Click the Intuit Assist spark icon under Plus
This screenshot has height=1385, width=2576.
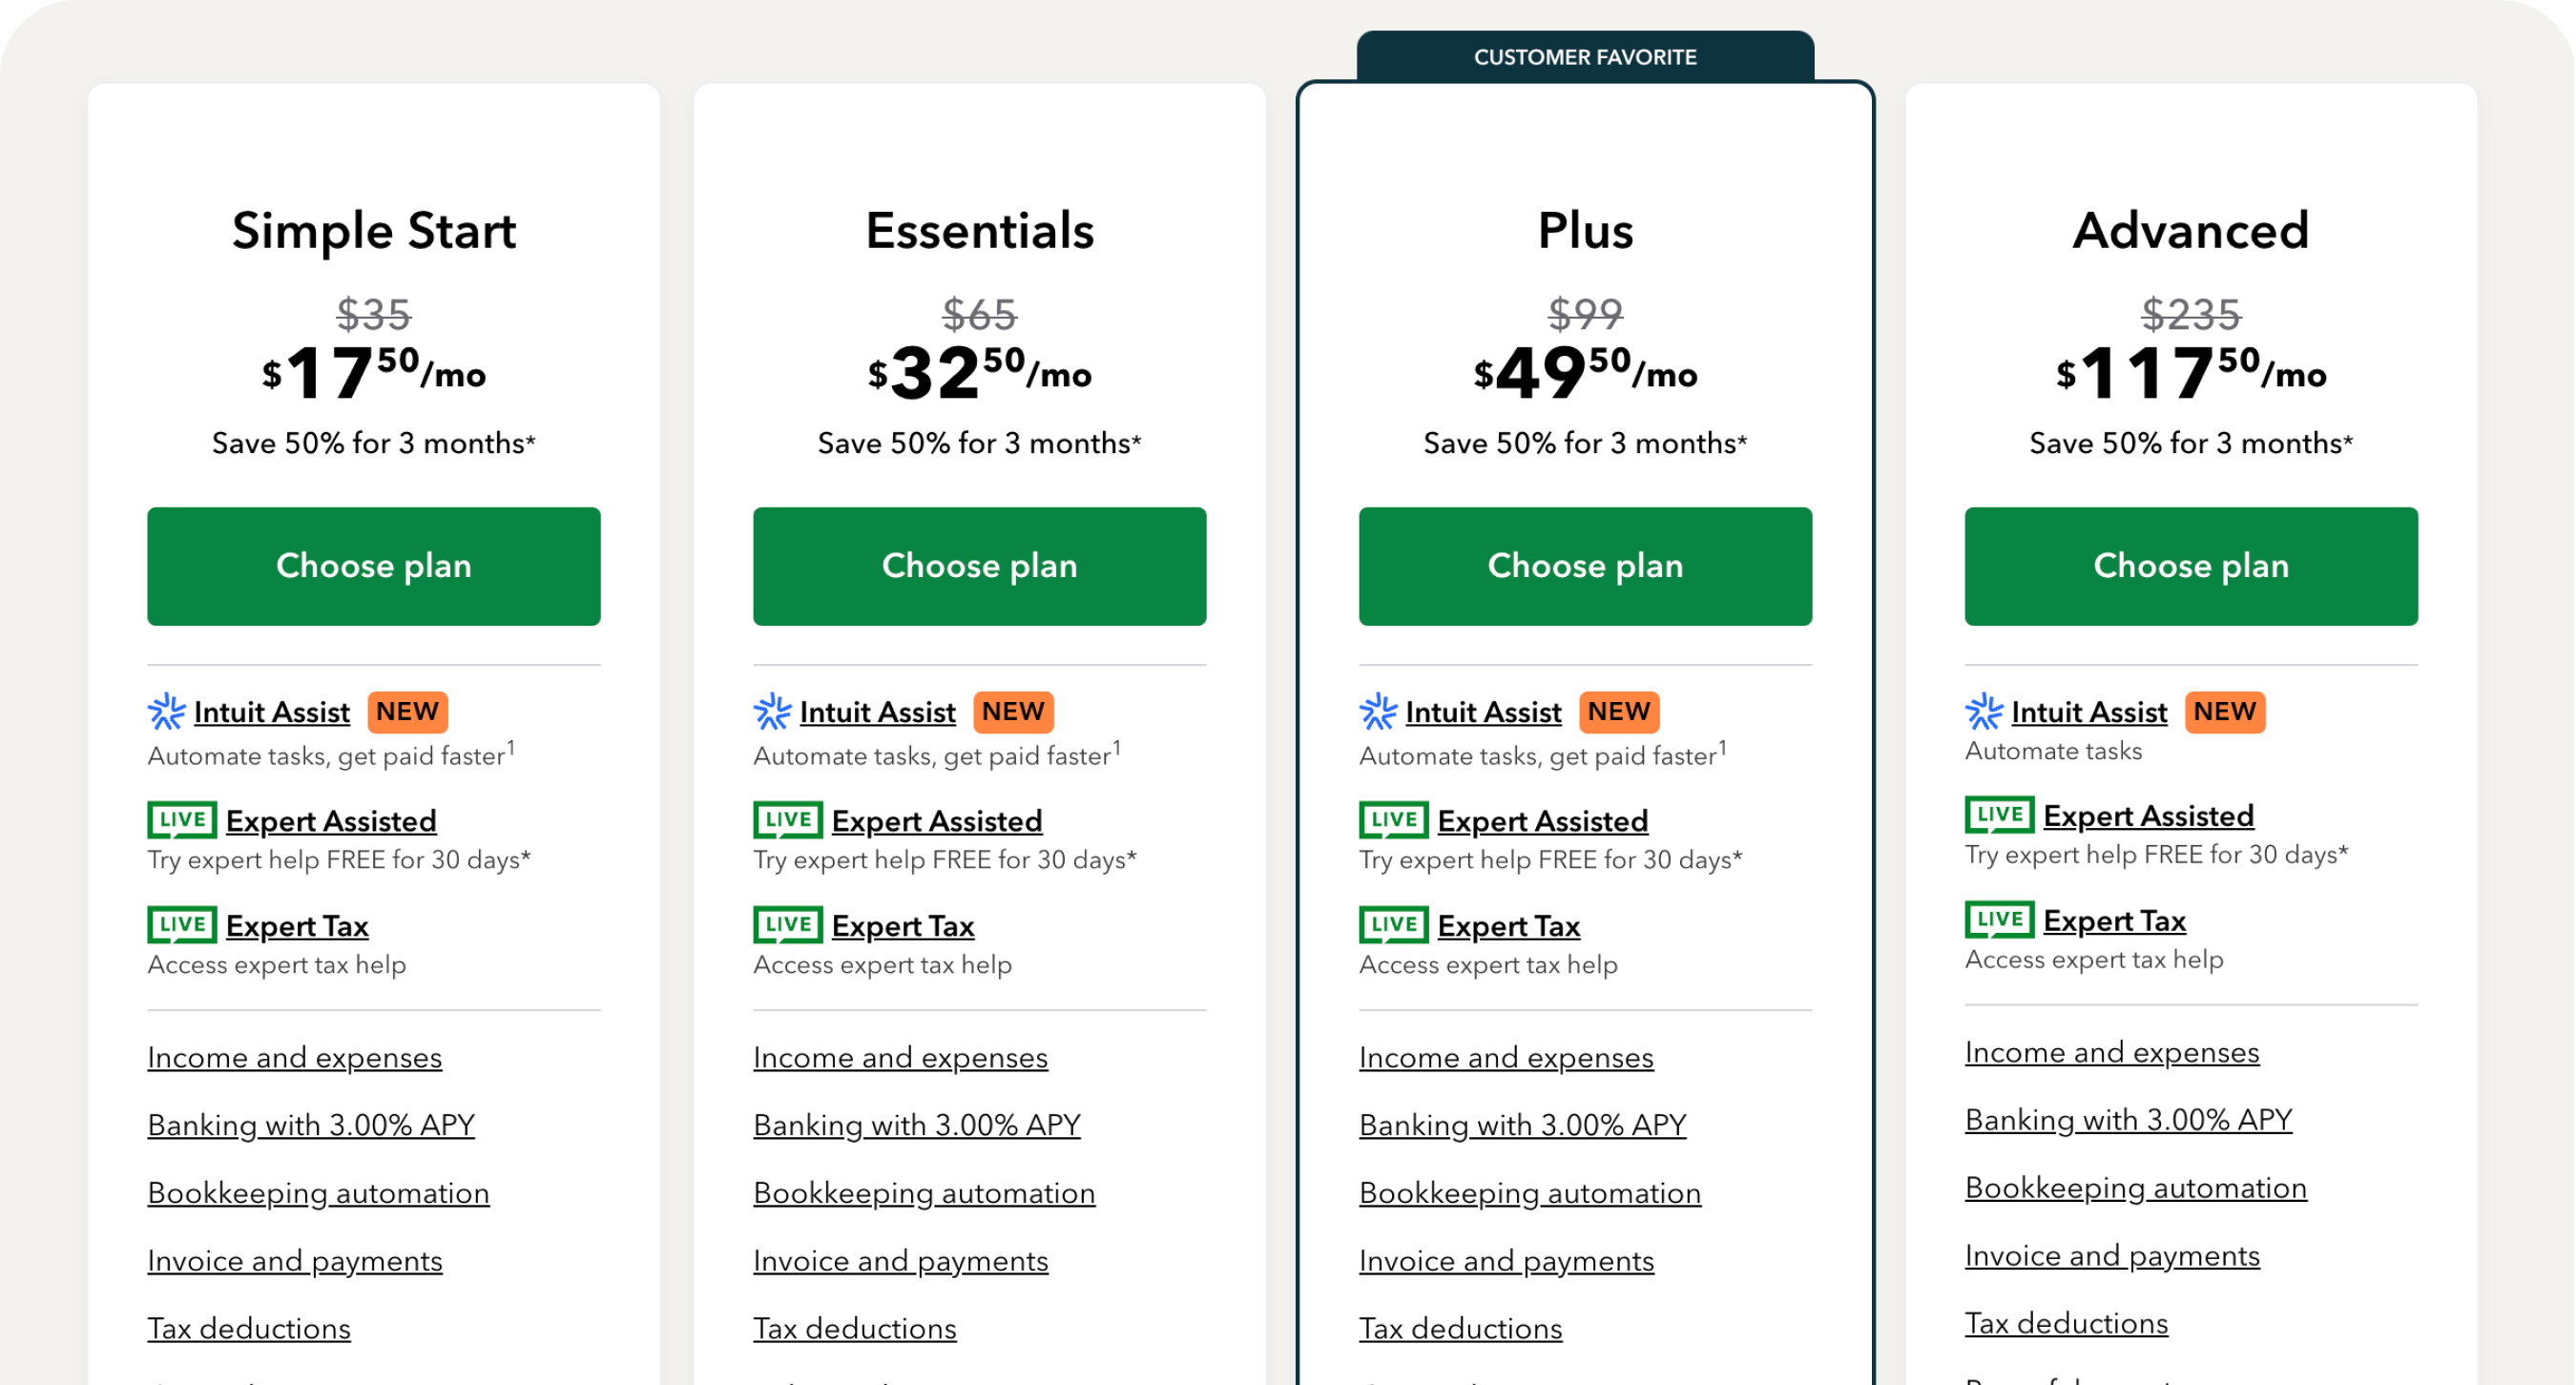point(1378,712)
